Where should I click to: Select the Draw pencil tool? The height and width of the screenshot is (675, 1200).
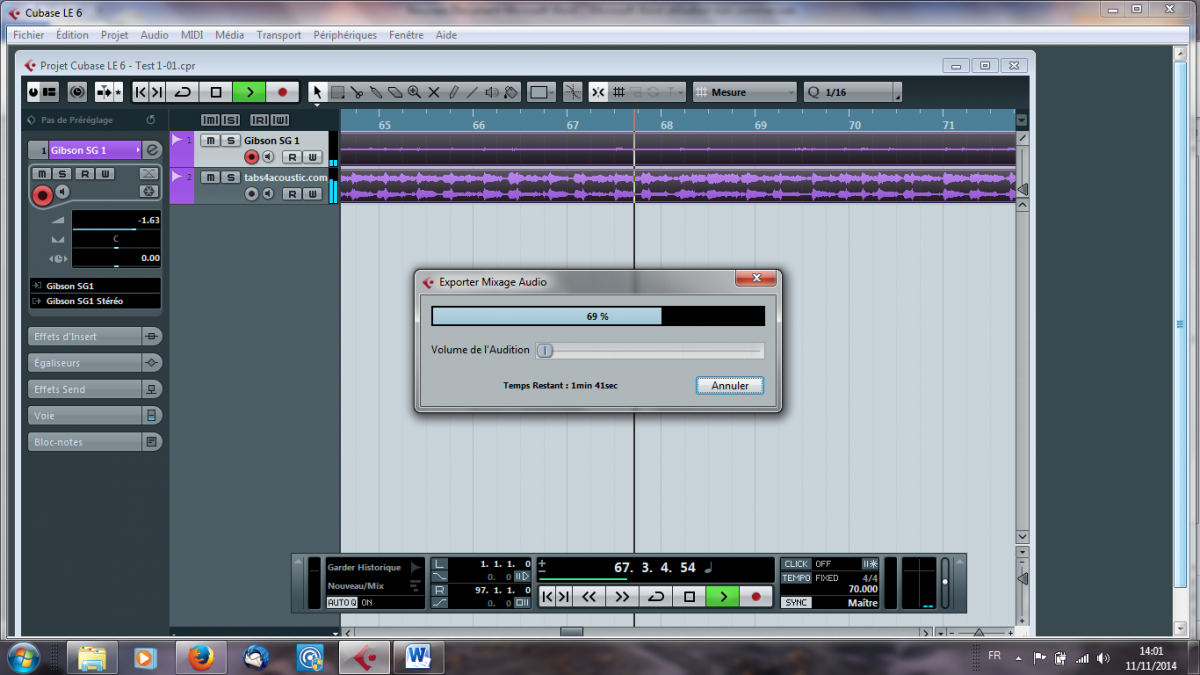453,92
